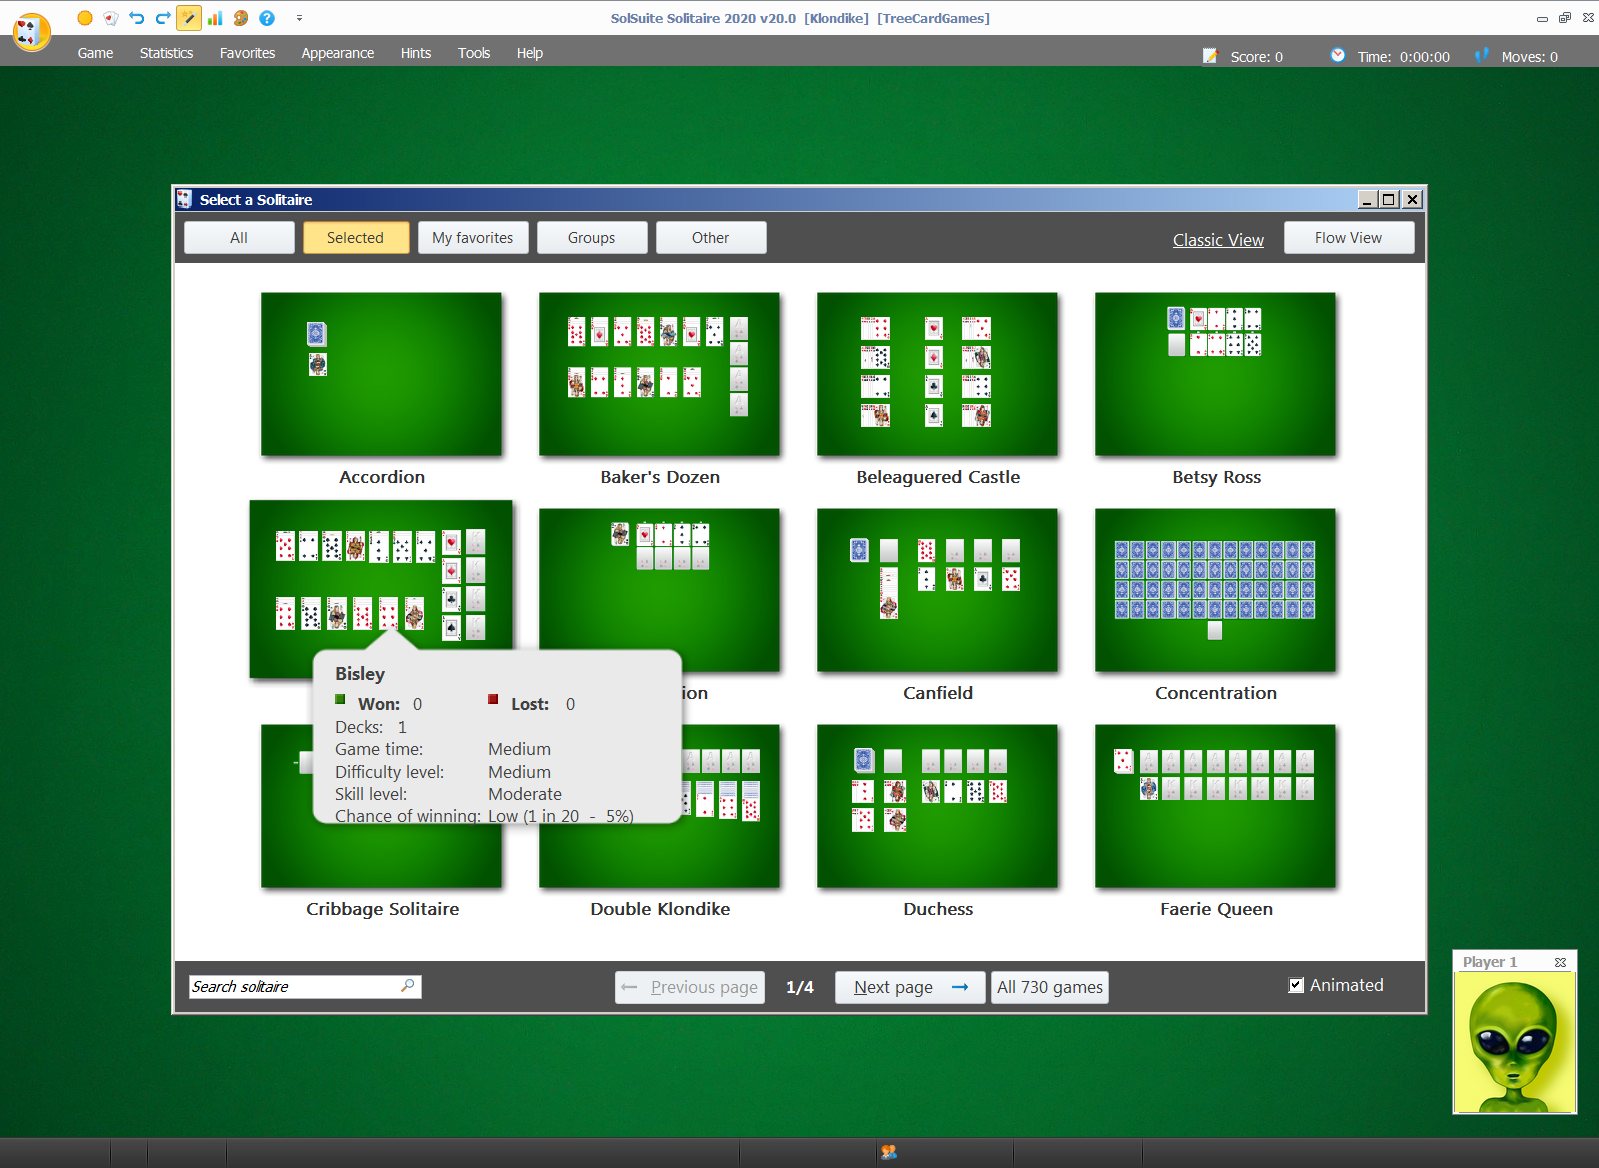Click the Beleaguered Castle name label
Viewport: 1599px width, 1168px height.
click(x=938, y=477)
